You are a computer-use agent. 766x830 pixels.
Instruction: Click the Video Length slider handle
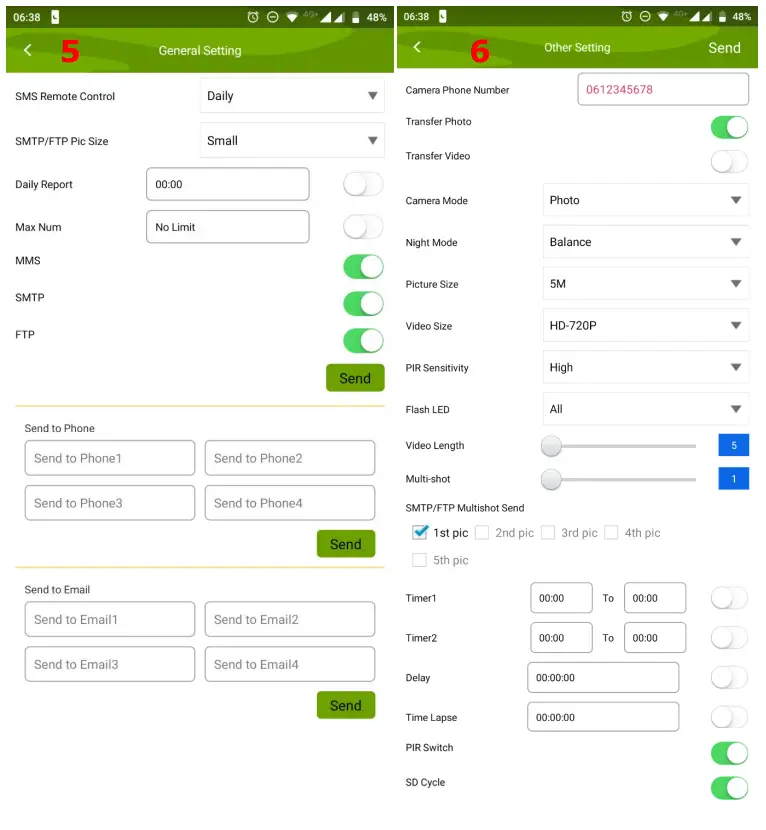click(x=551, y=446)
